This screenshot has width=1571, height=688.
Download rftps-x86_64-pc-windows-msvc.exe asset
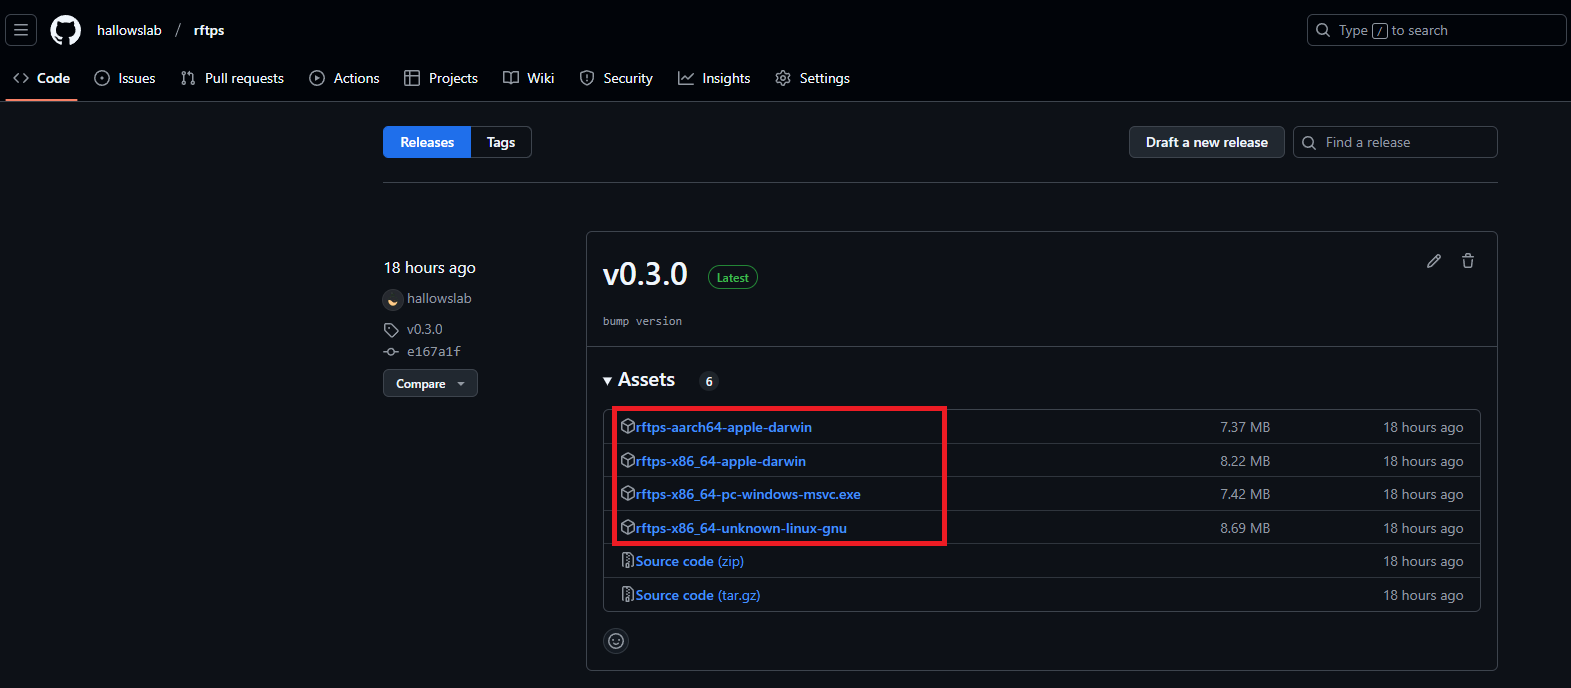point(747,494)
